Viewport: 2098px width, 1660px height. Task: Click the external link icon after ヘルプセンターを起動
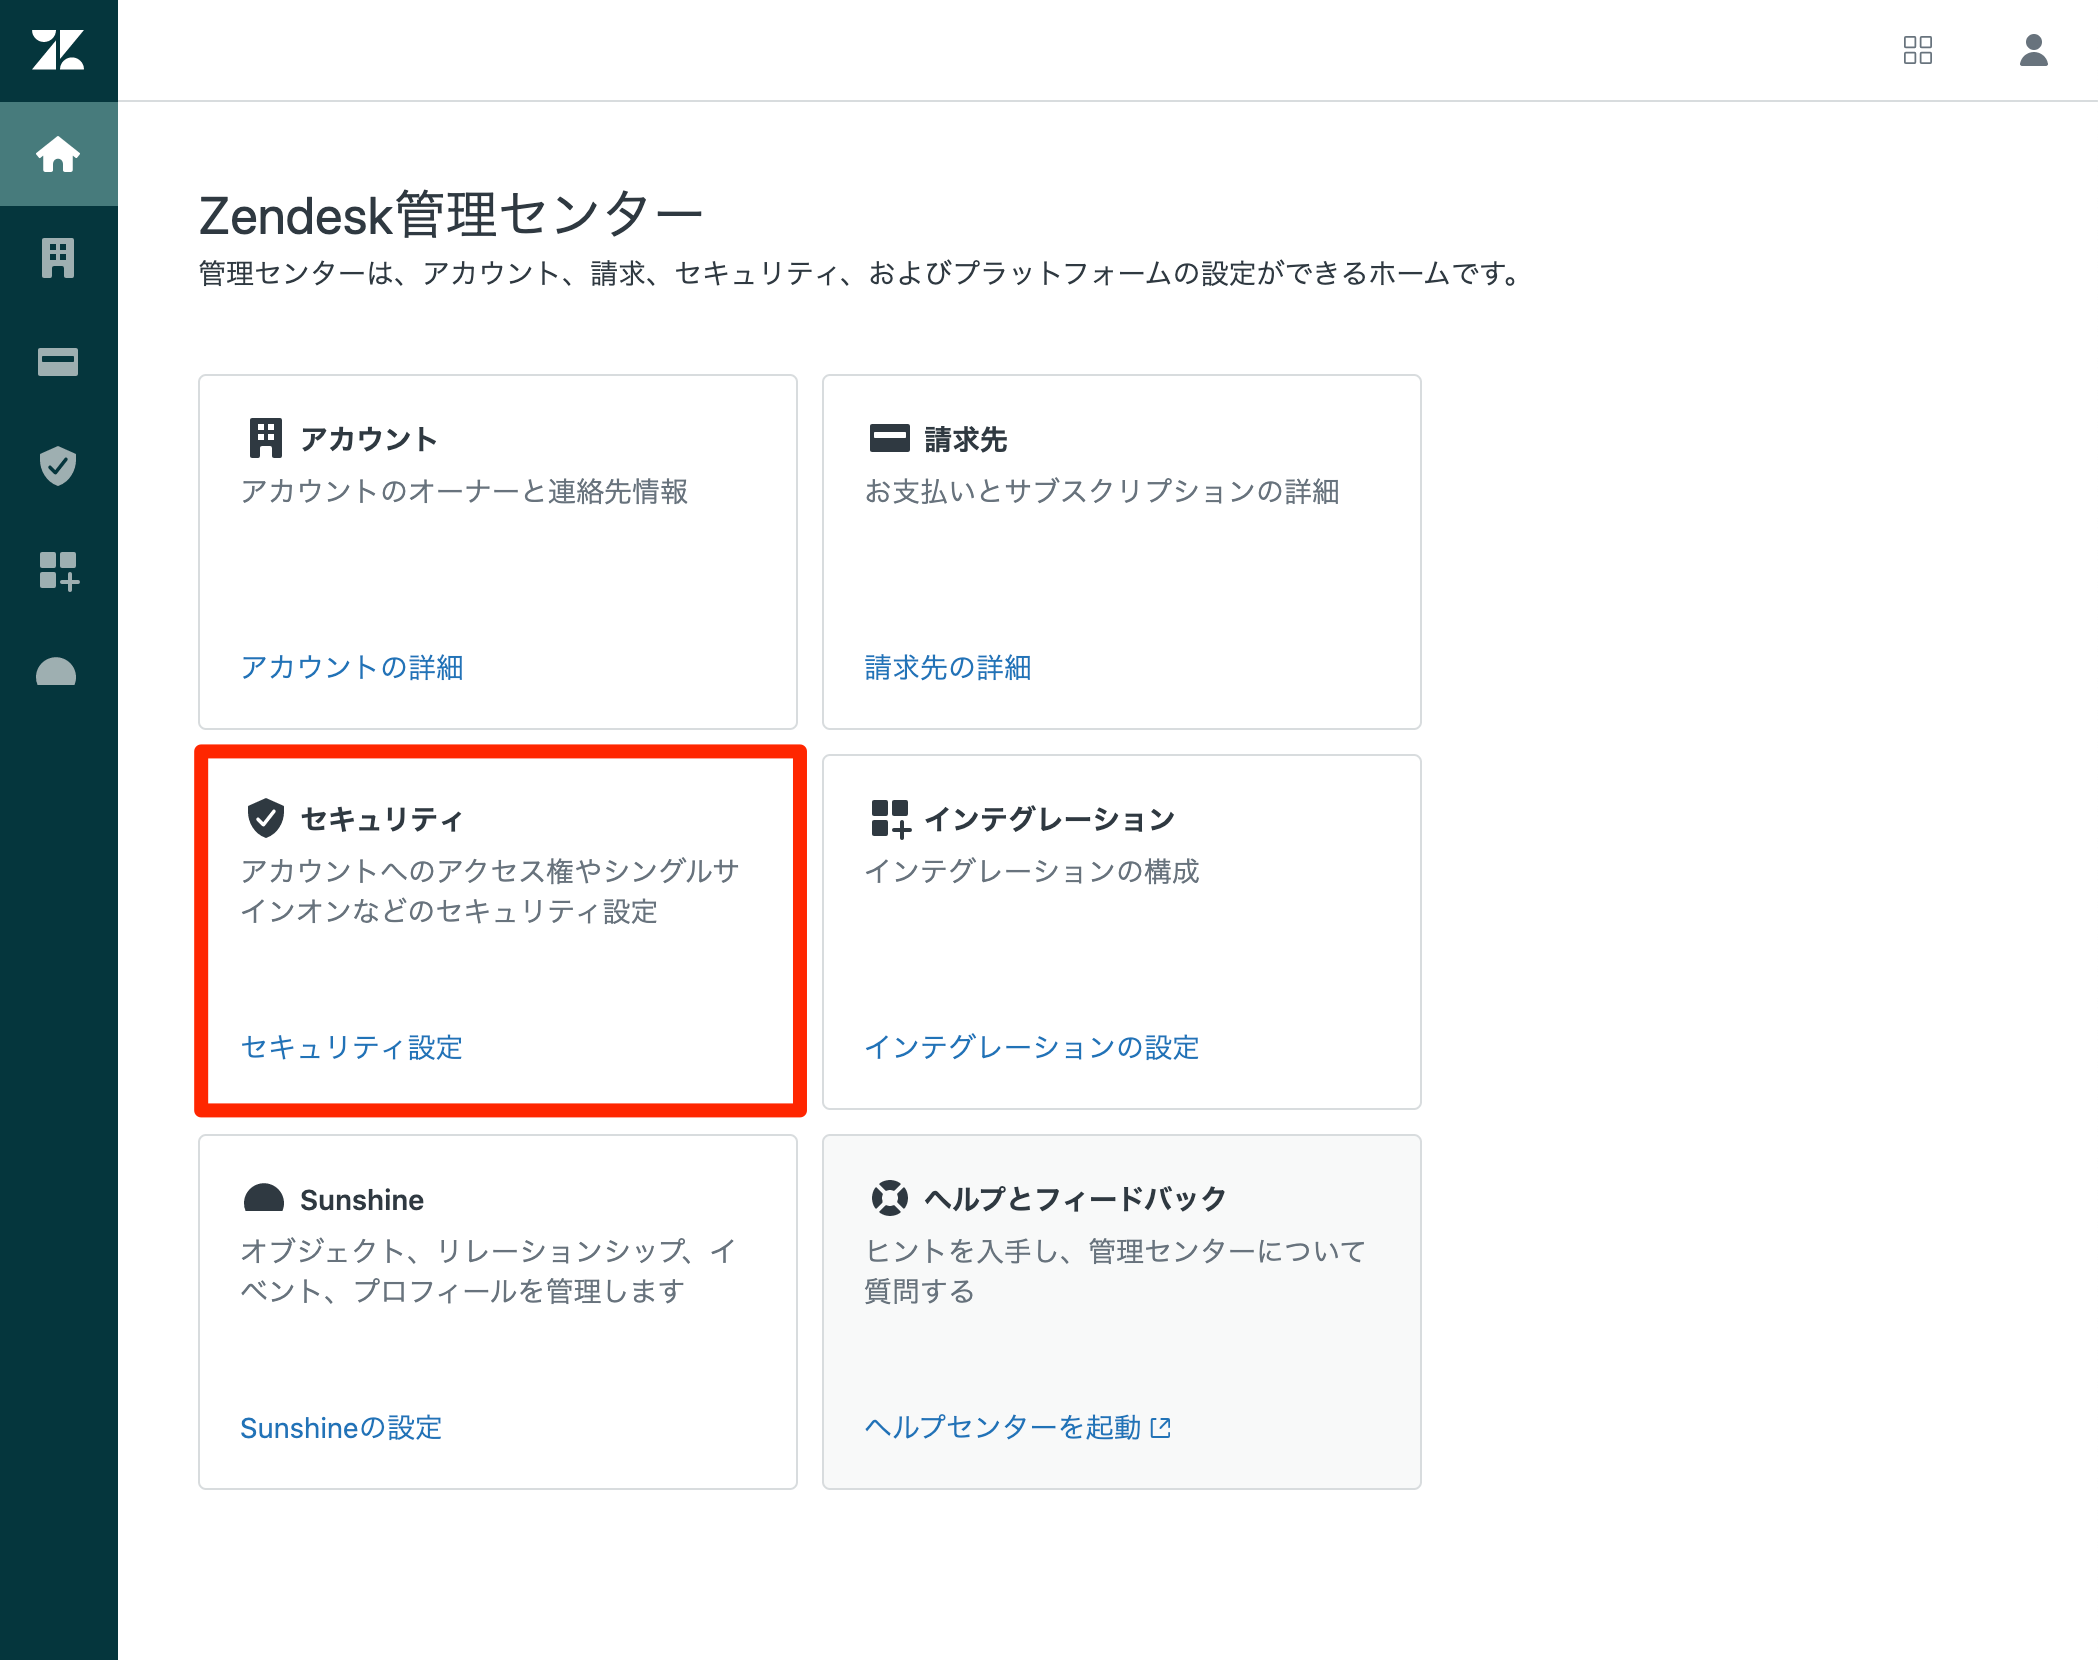point(1160,1427)
